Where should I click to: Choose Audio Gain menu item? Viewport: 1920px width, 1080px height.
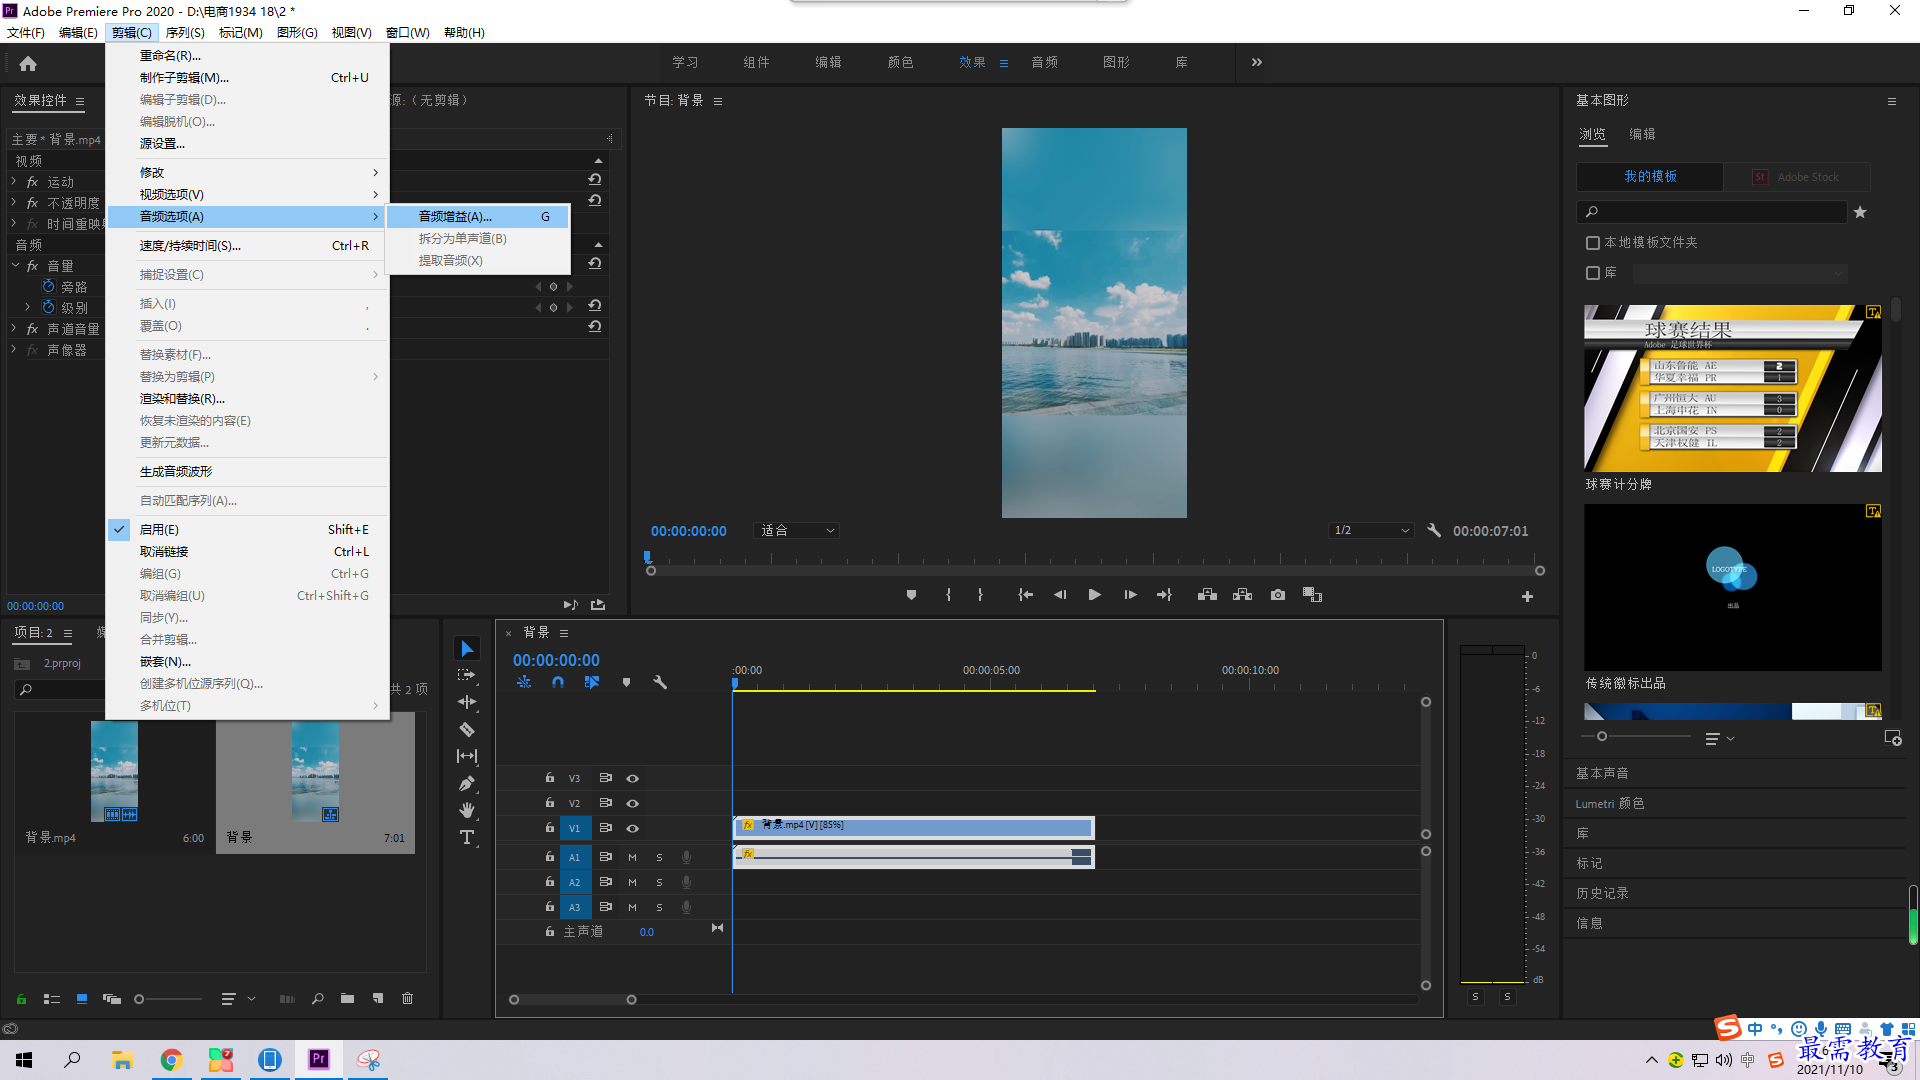click(479, 216)
